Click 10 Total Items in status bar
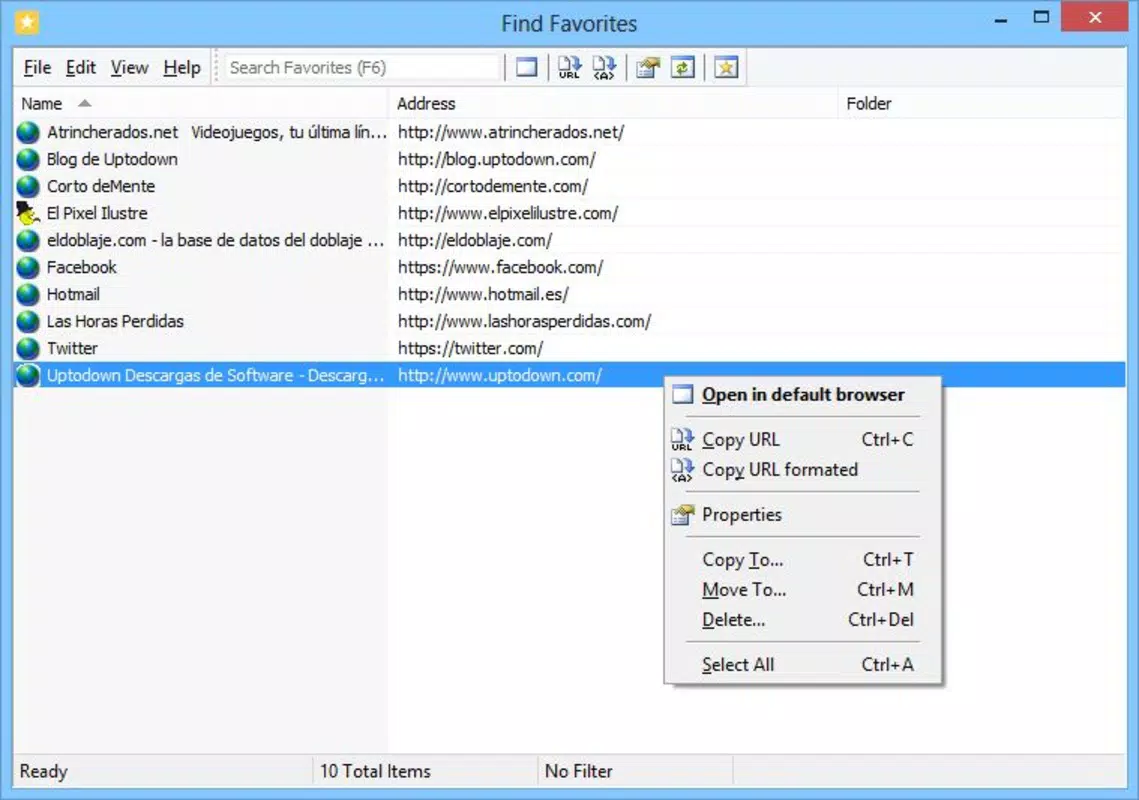This screenshot has width=1139, height=800. (376, 771)
